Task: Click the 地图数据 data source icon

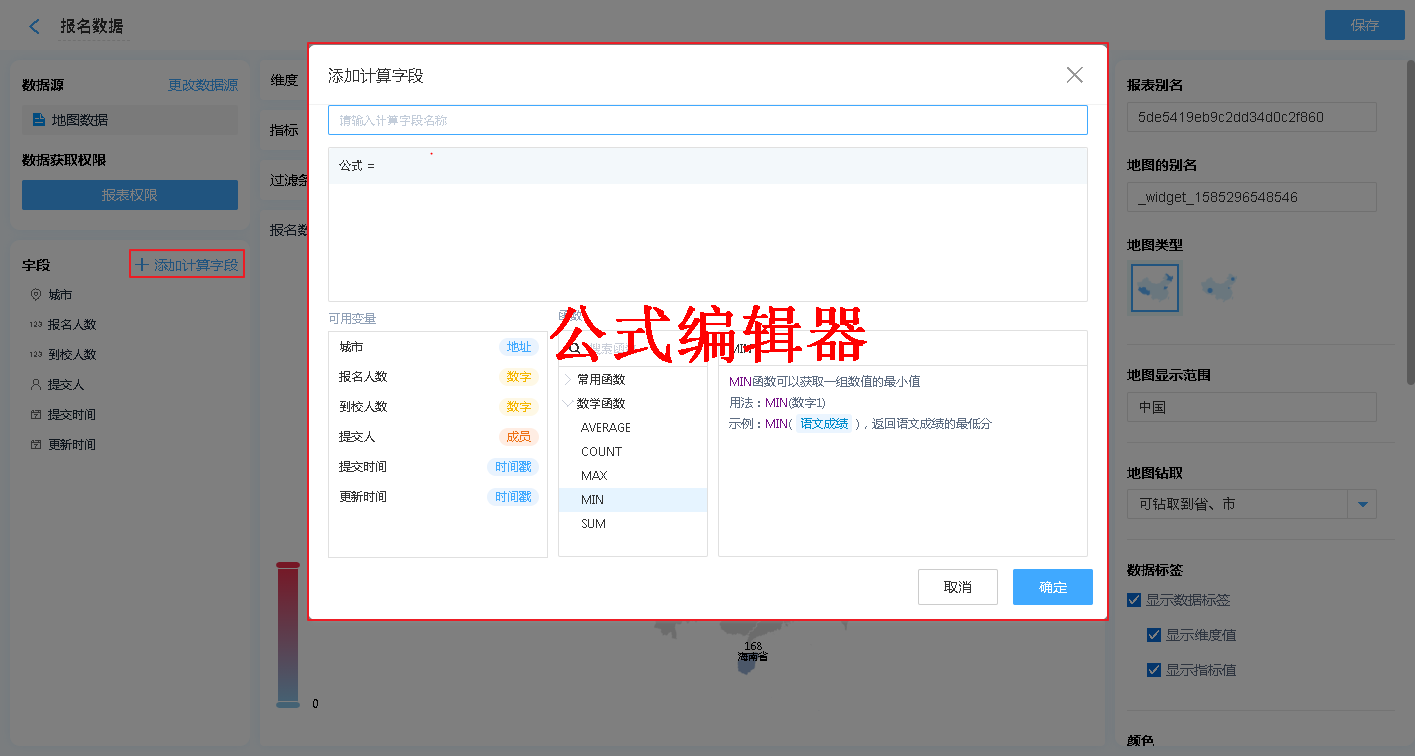Action: pos(39,120)
